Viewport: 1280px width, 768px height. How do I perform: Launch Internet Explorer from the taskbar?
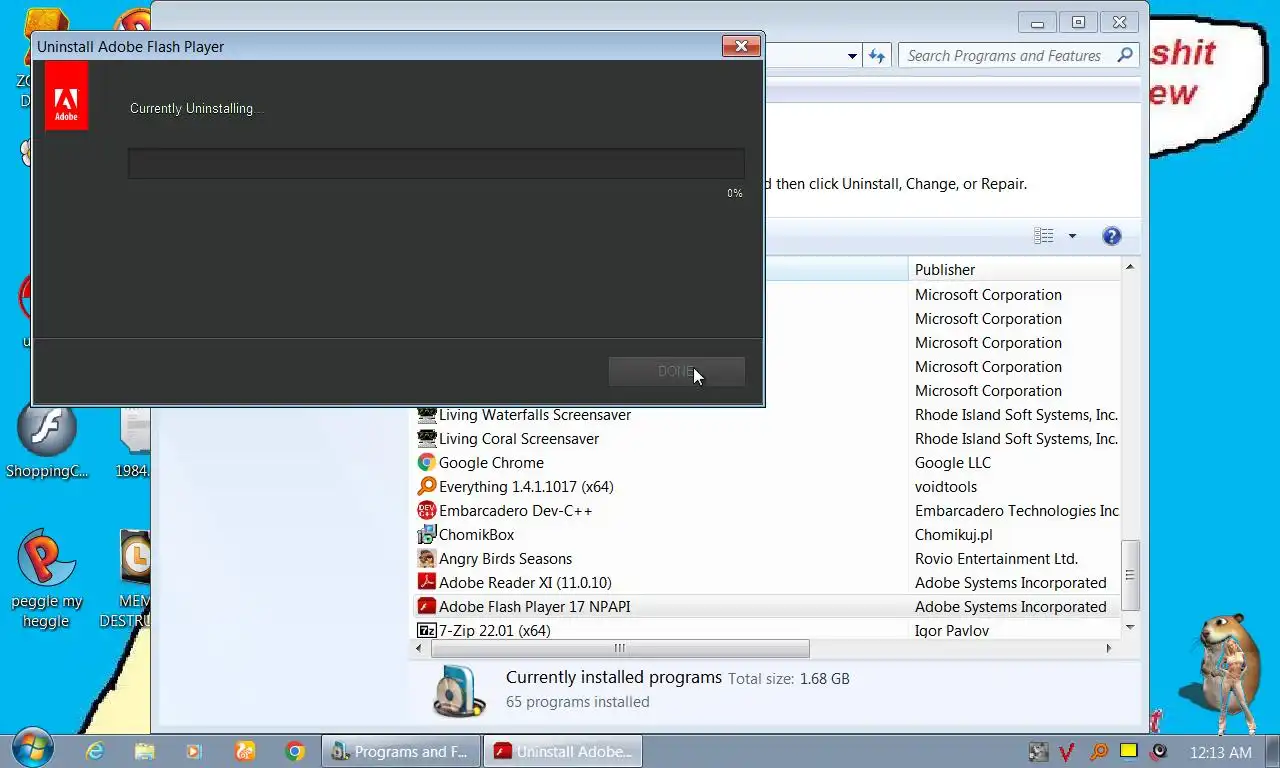click(x=95, y=751)
